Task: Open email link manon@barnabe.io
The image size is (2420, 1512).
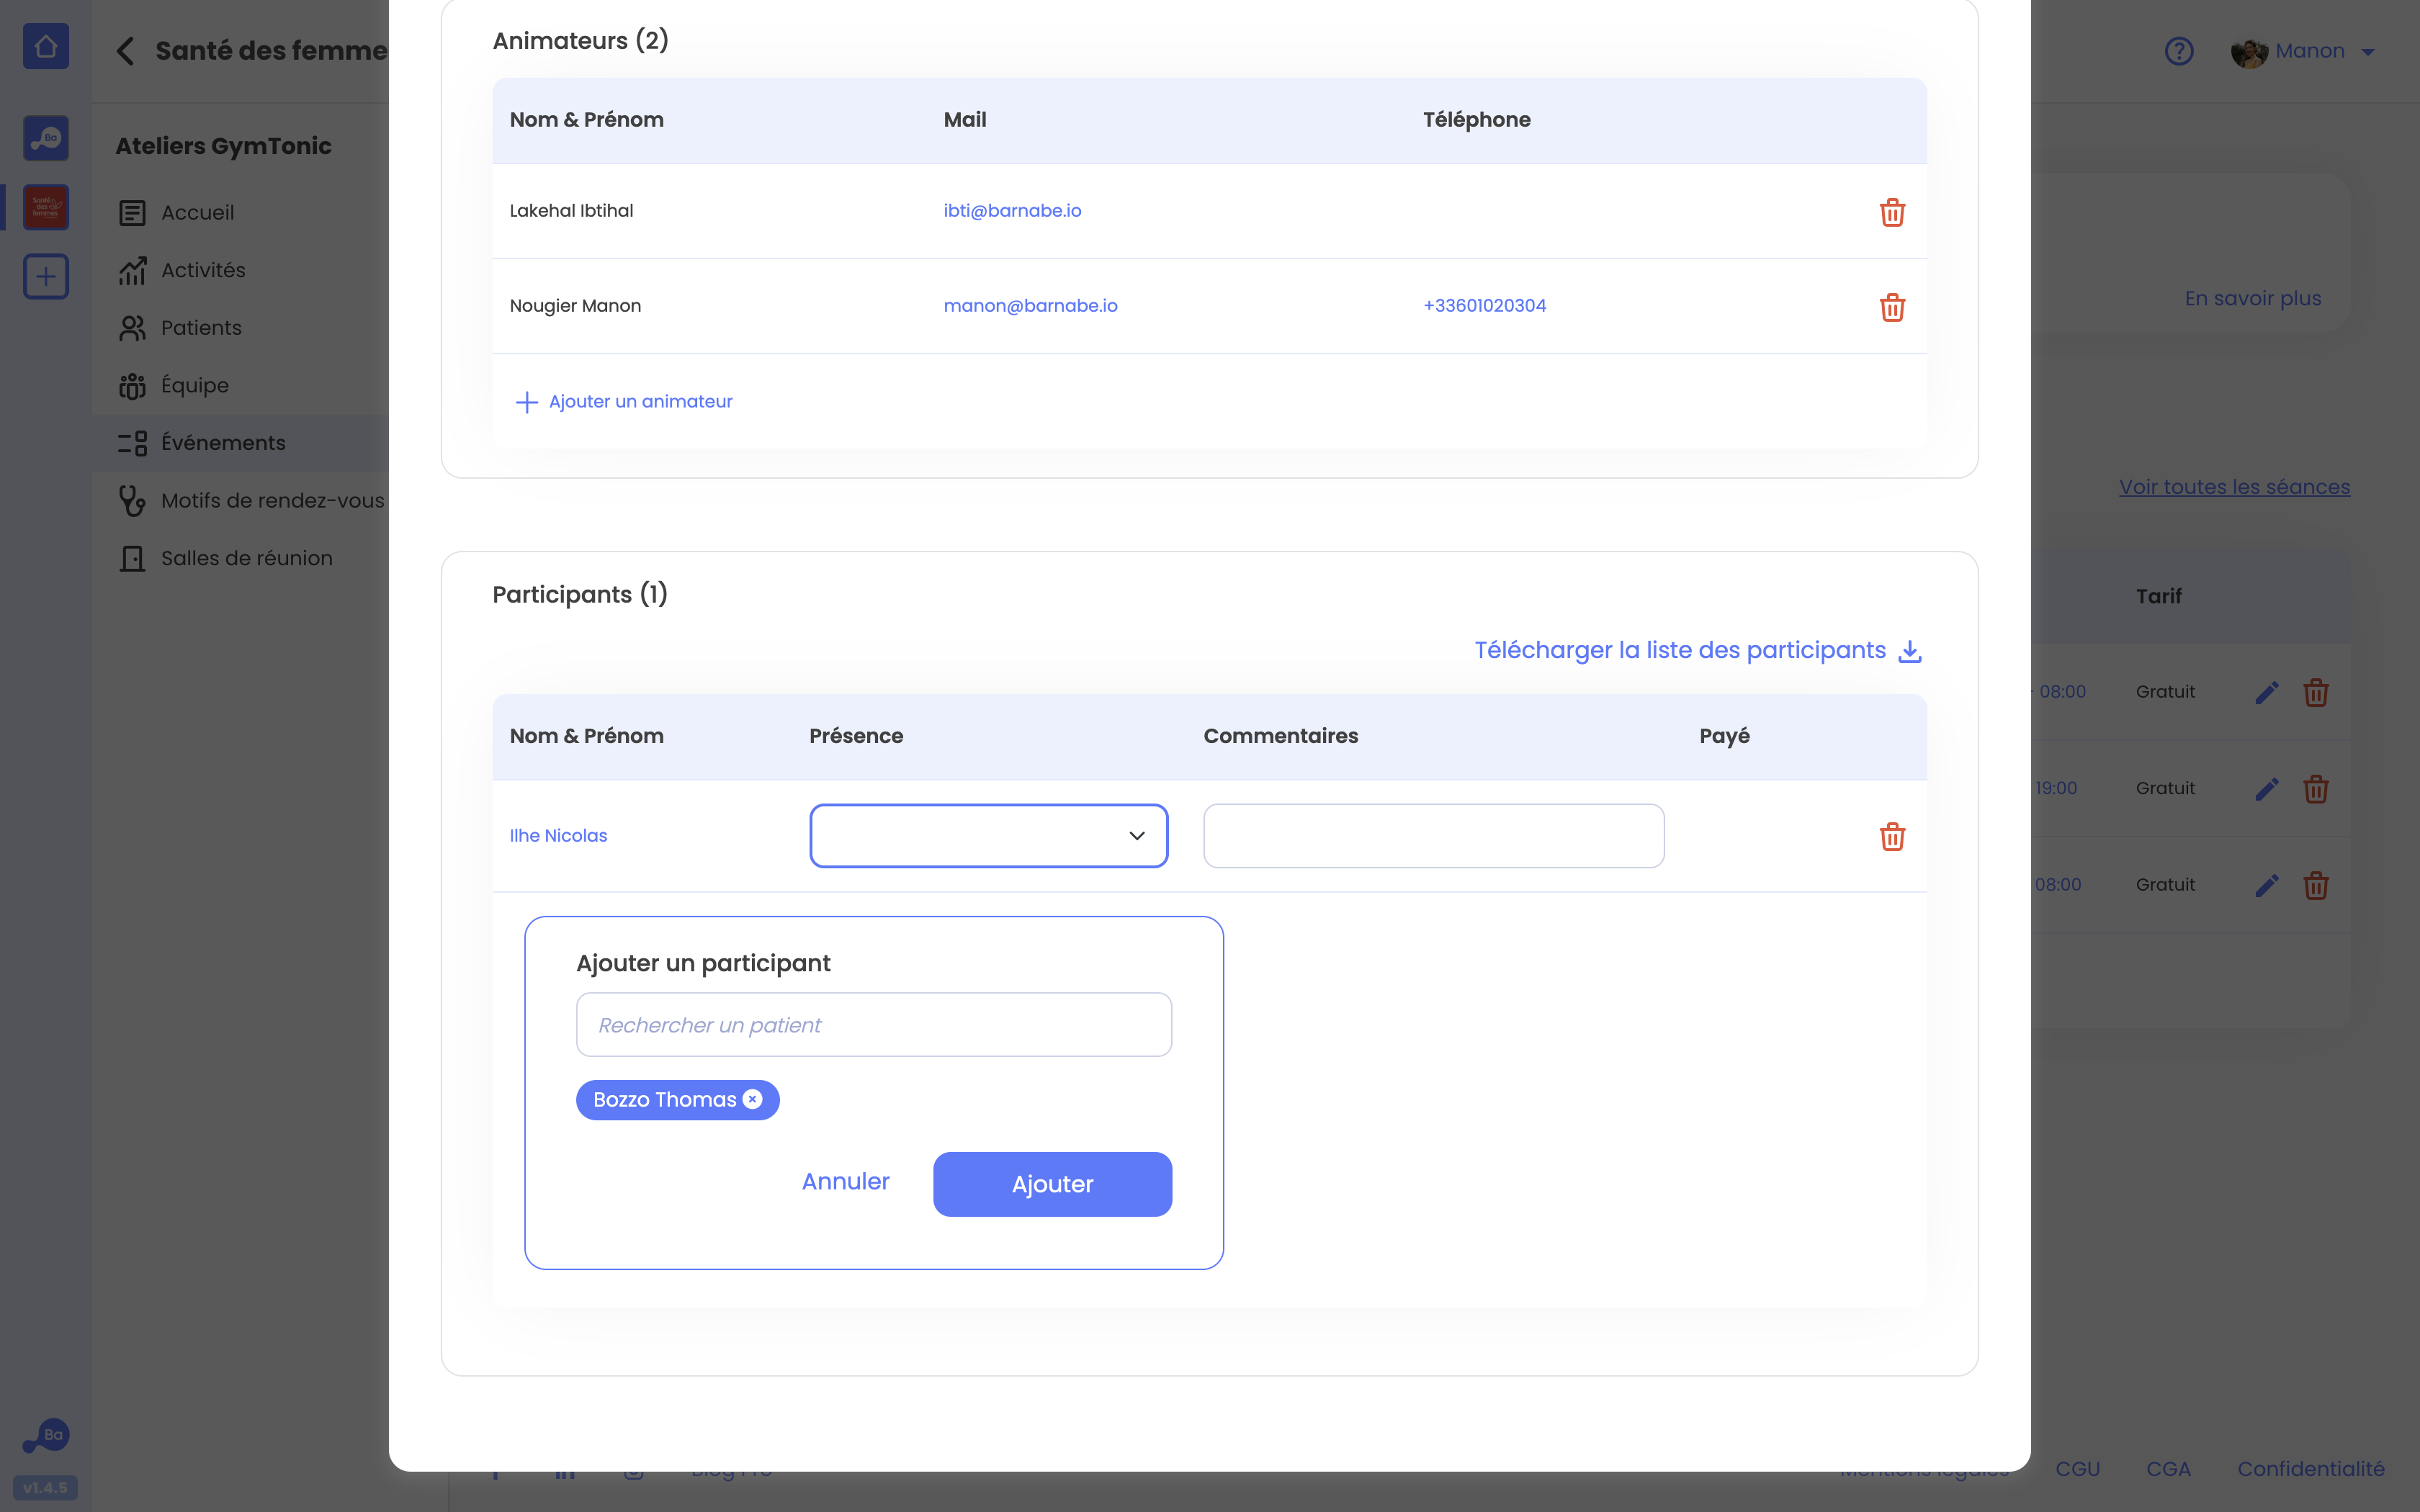Action: [x=1030, y=306]
